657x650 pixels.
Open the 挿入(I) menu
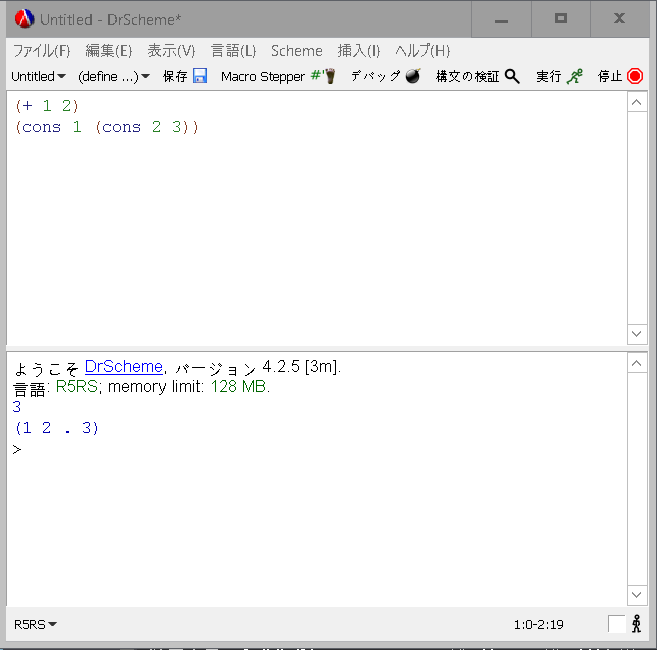359,51
